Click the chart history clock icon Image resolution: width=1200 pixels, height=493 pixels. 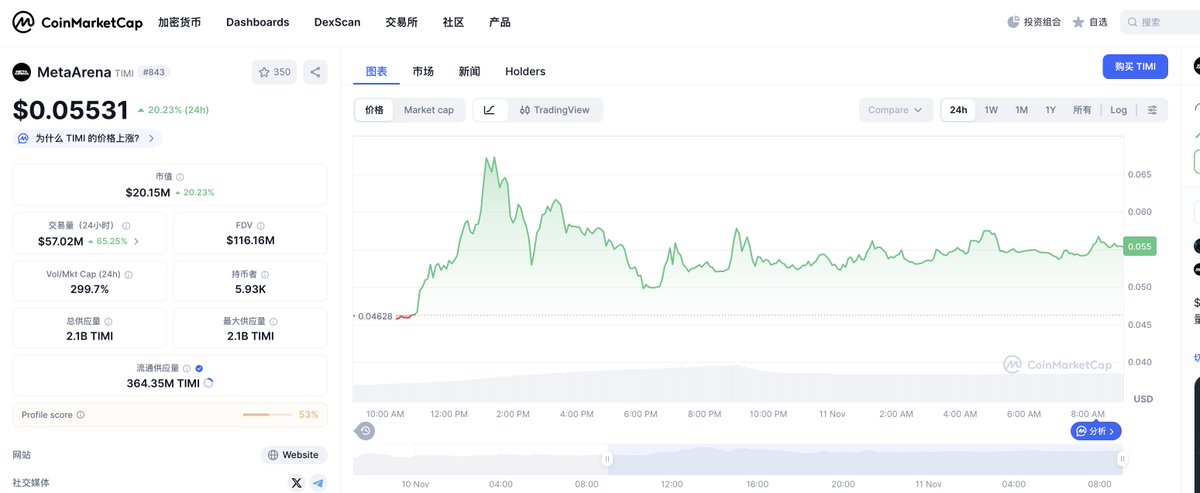click(x=366, y=431)
